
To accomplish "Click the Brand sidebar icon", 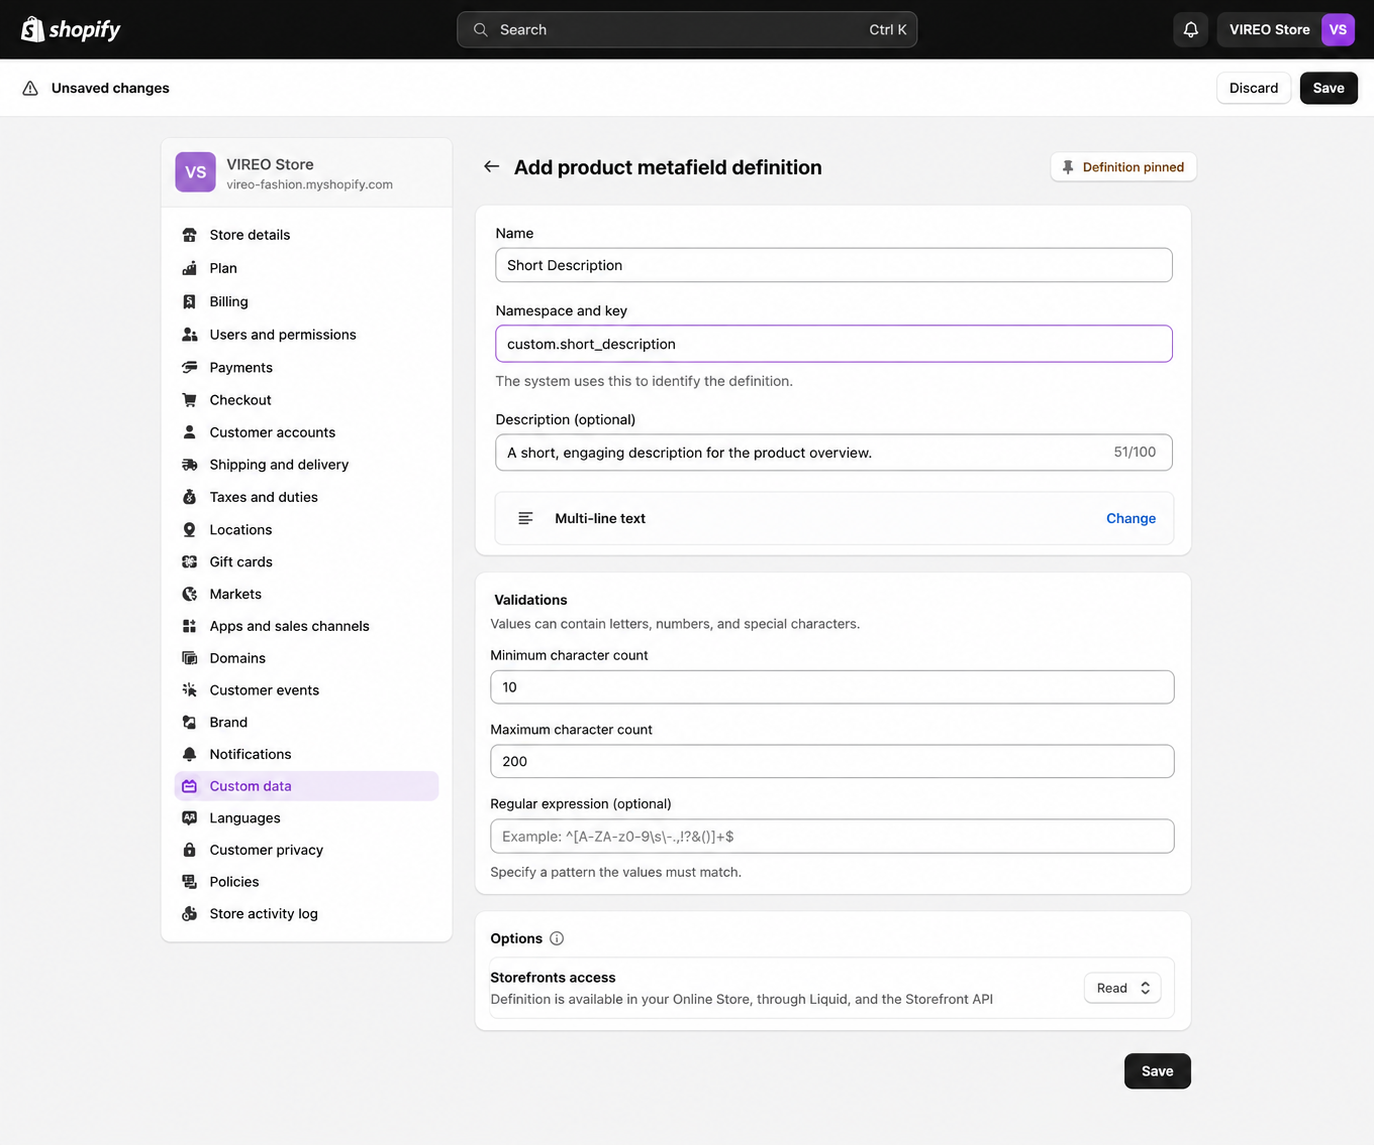I will click(189, 722).
